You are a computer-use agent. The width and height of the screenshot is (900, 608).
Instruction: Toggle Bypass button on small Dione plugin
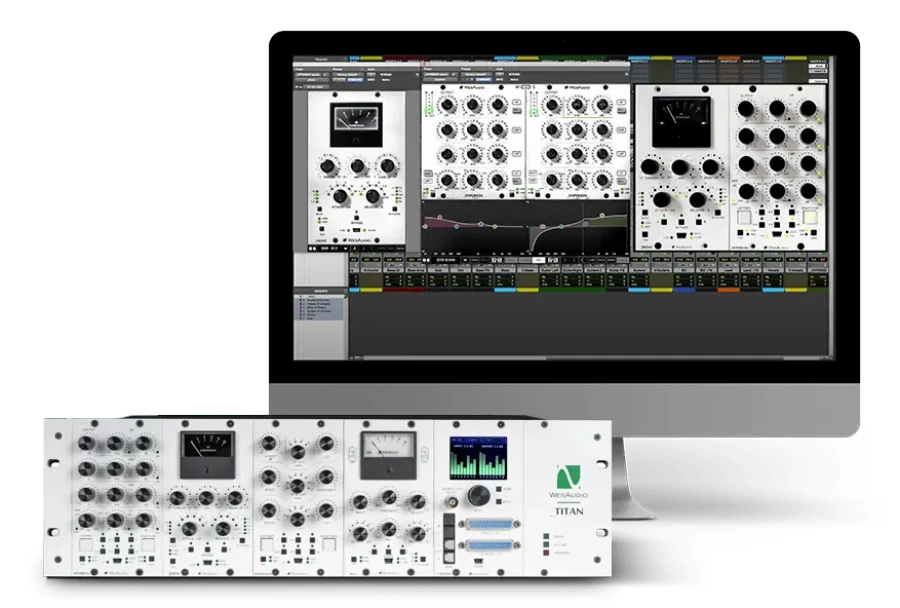356,218
